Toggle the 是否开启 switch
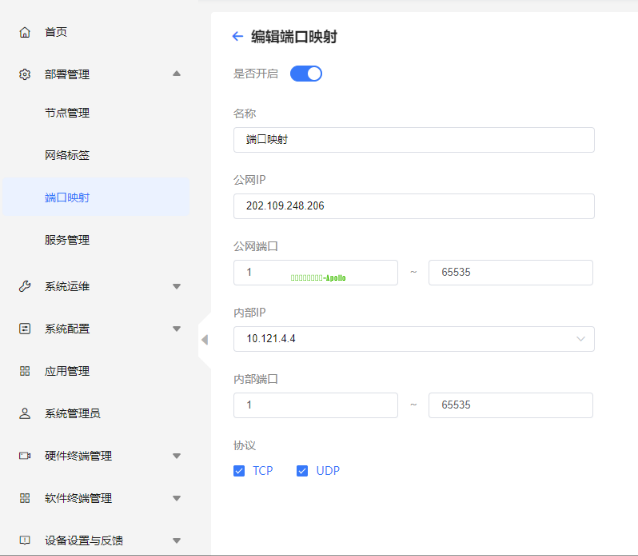Viewport: 638px width, 556px height. coord(306,73)
